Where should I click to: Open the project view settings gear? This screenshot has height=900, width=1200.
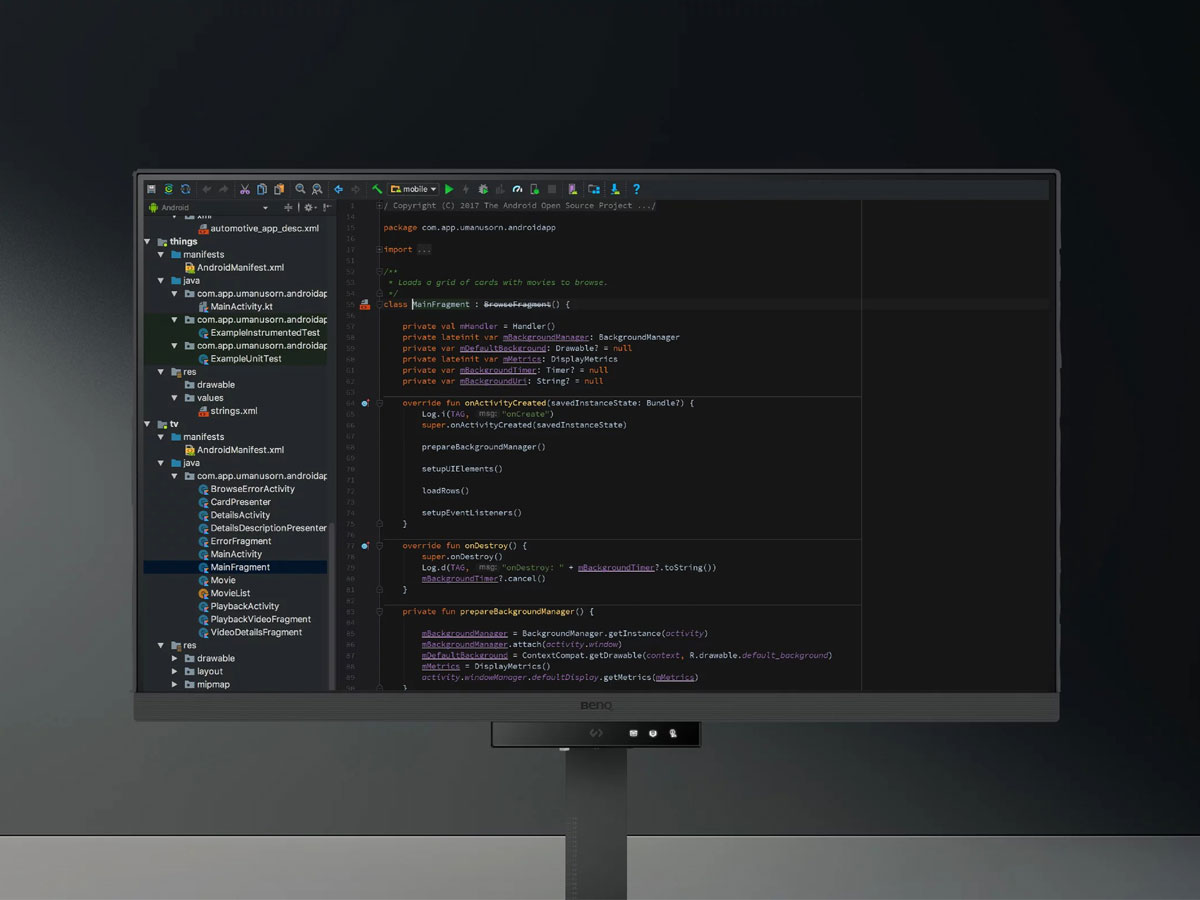(308, 208)
